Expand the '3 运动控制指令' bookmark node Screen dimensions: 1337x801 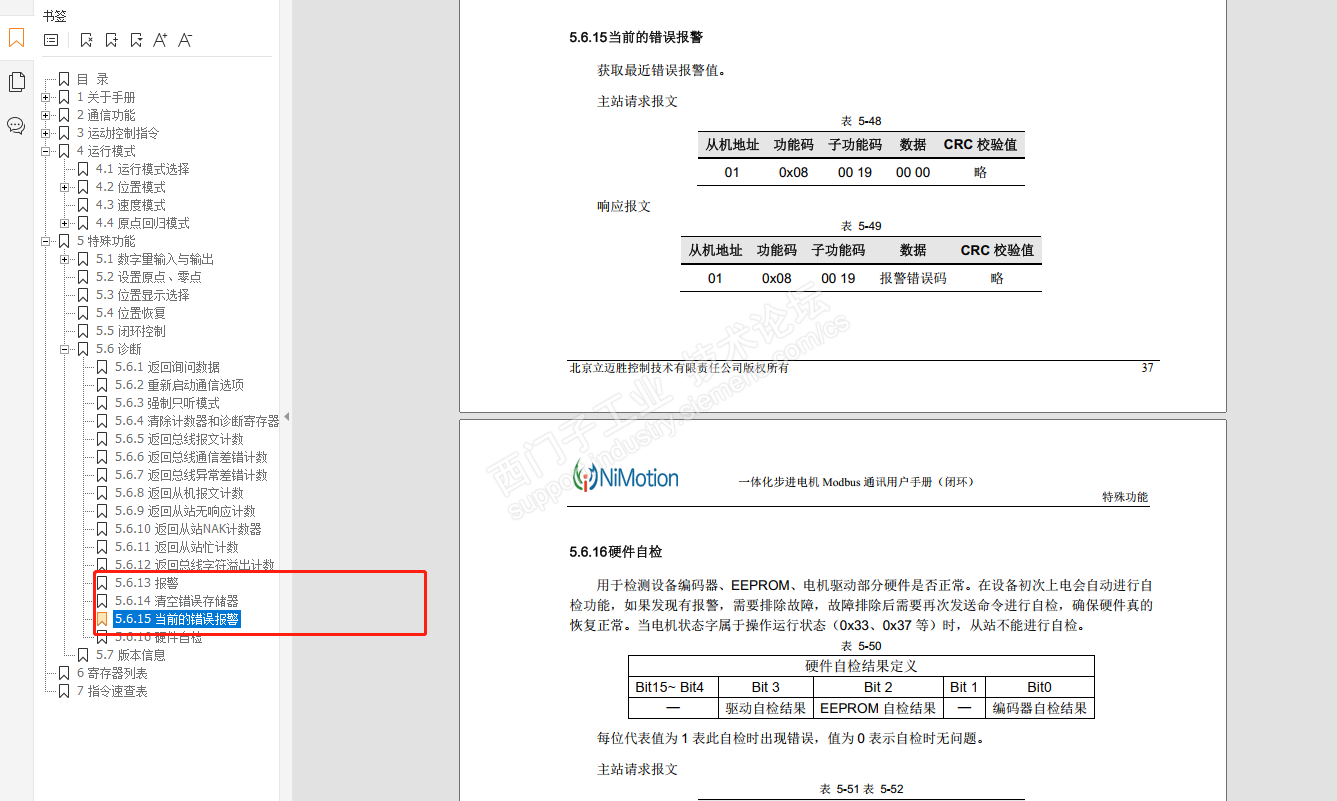[46, 133]
